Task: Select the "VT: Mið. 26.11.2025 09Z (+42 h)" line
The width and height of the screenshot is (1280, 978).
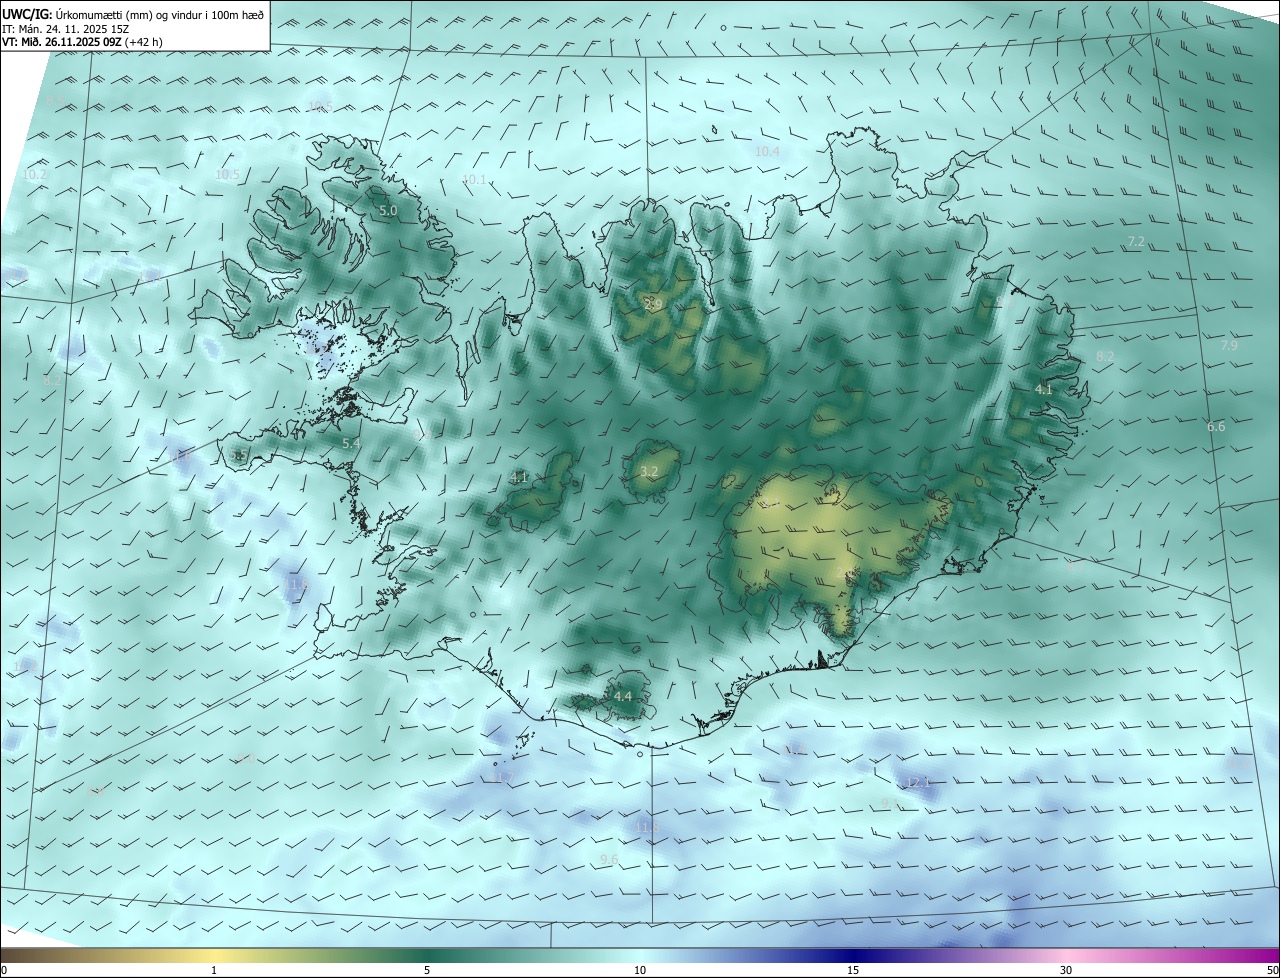Action: tap(82, 42)
